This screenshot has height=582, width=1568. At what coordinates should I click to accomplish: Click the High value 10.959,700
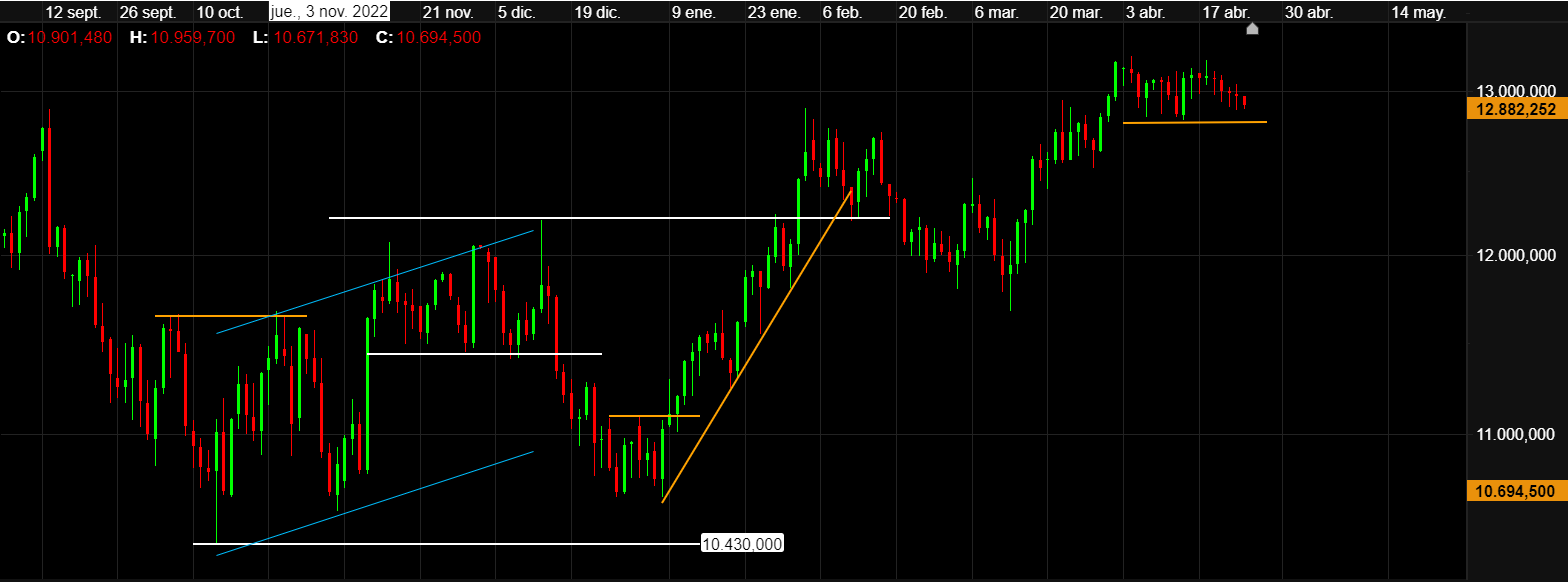[194, 37]
